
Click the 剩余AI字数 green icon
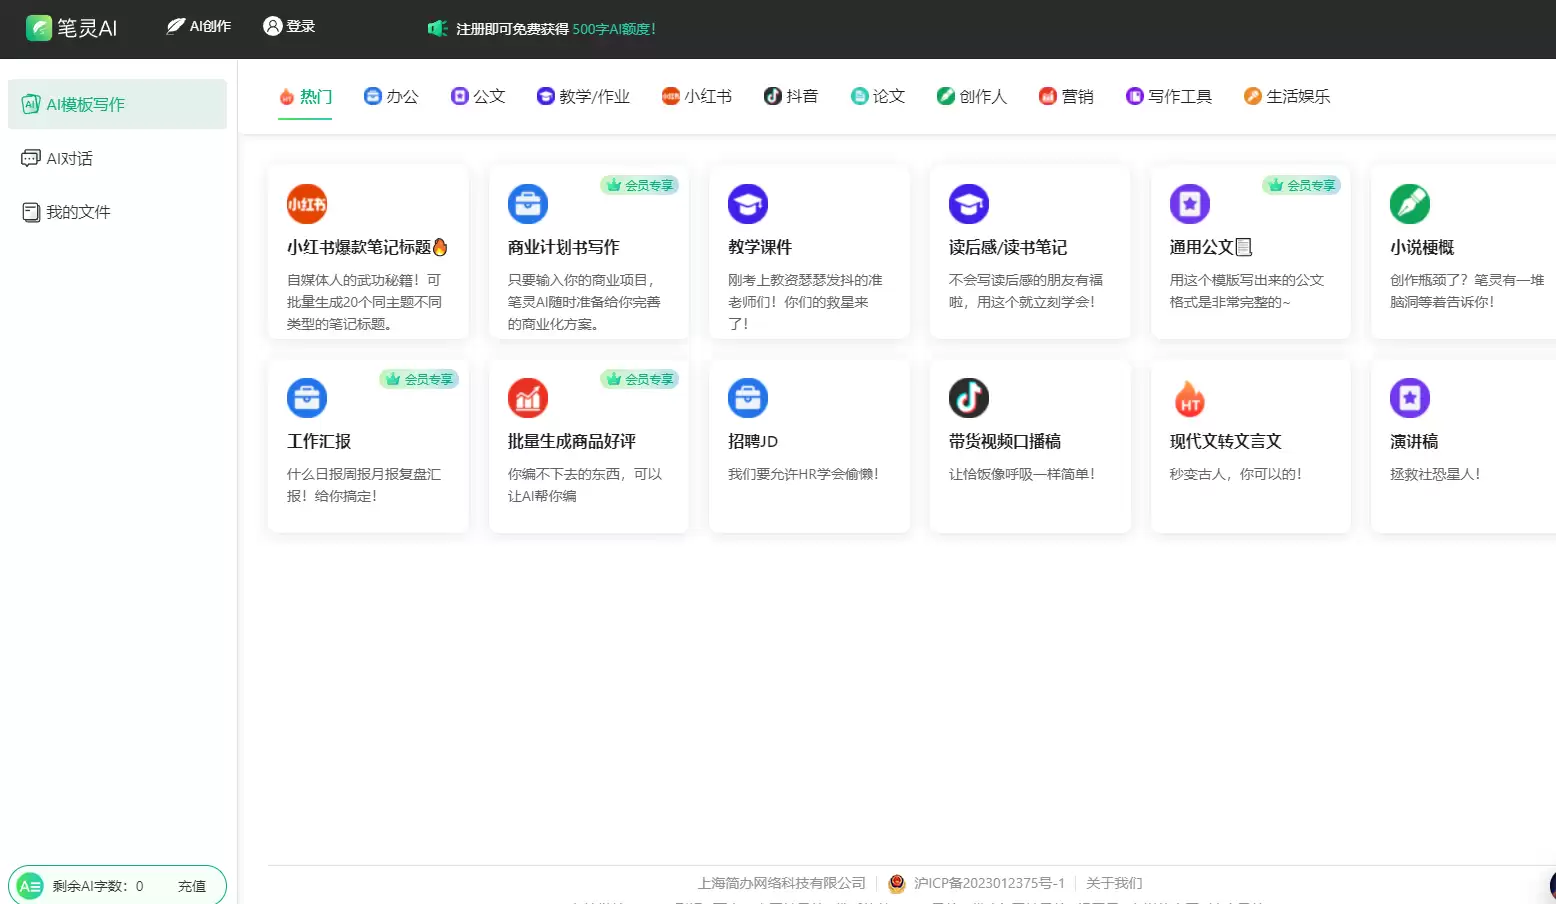[30, 886]
